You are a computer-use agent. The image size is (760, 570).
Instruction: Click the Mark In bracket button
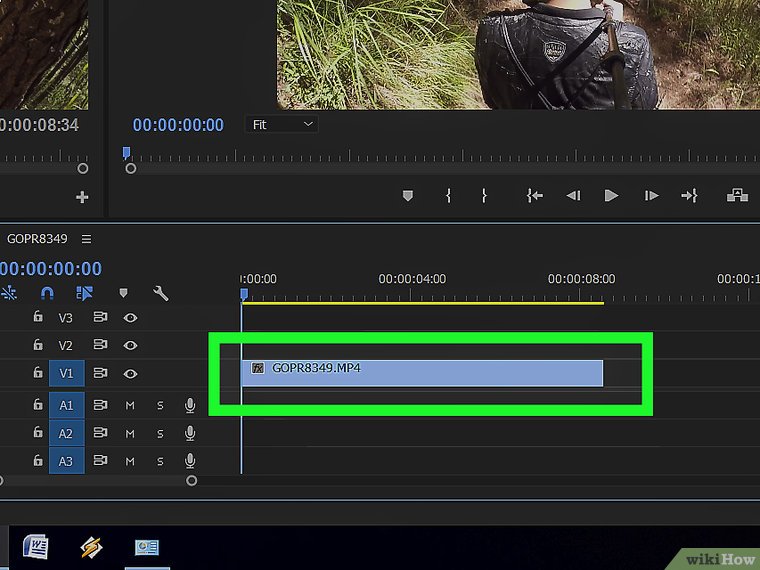[448, 196]
